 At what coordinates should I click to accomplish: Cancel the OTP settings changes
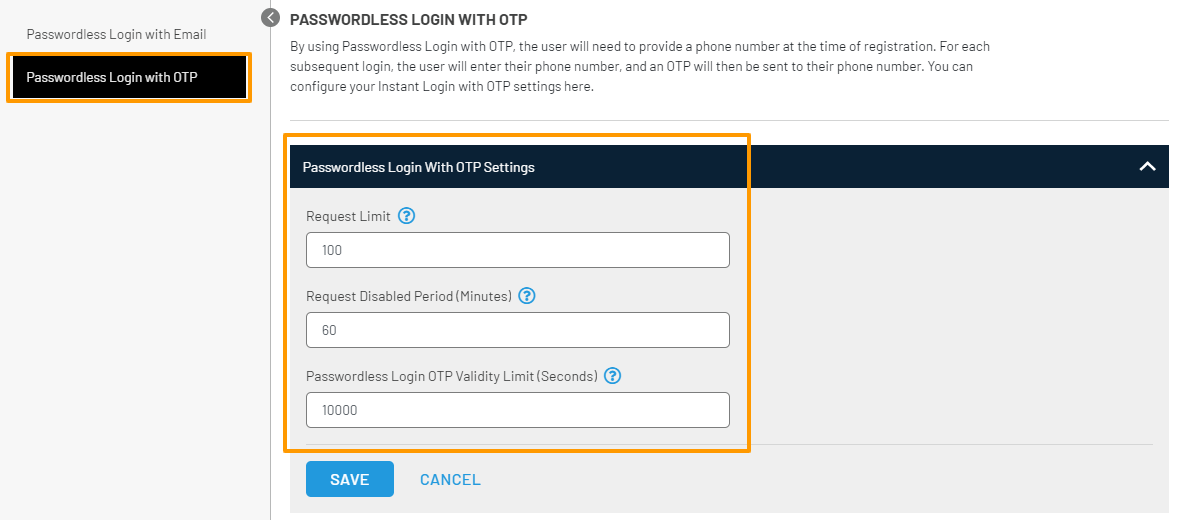(450, 479)
